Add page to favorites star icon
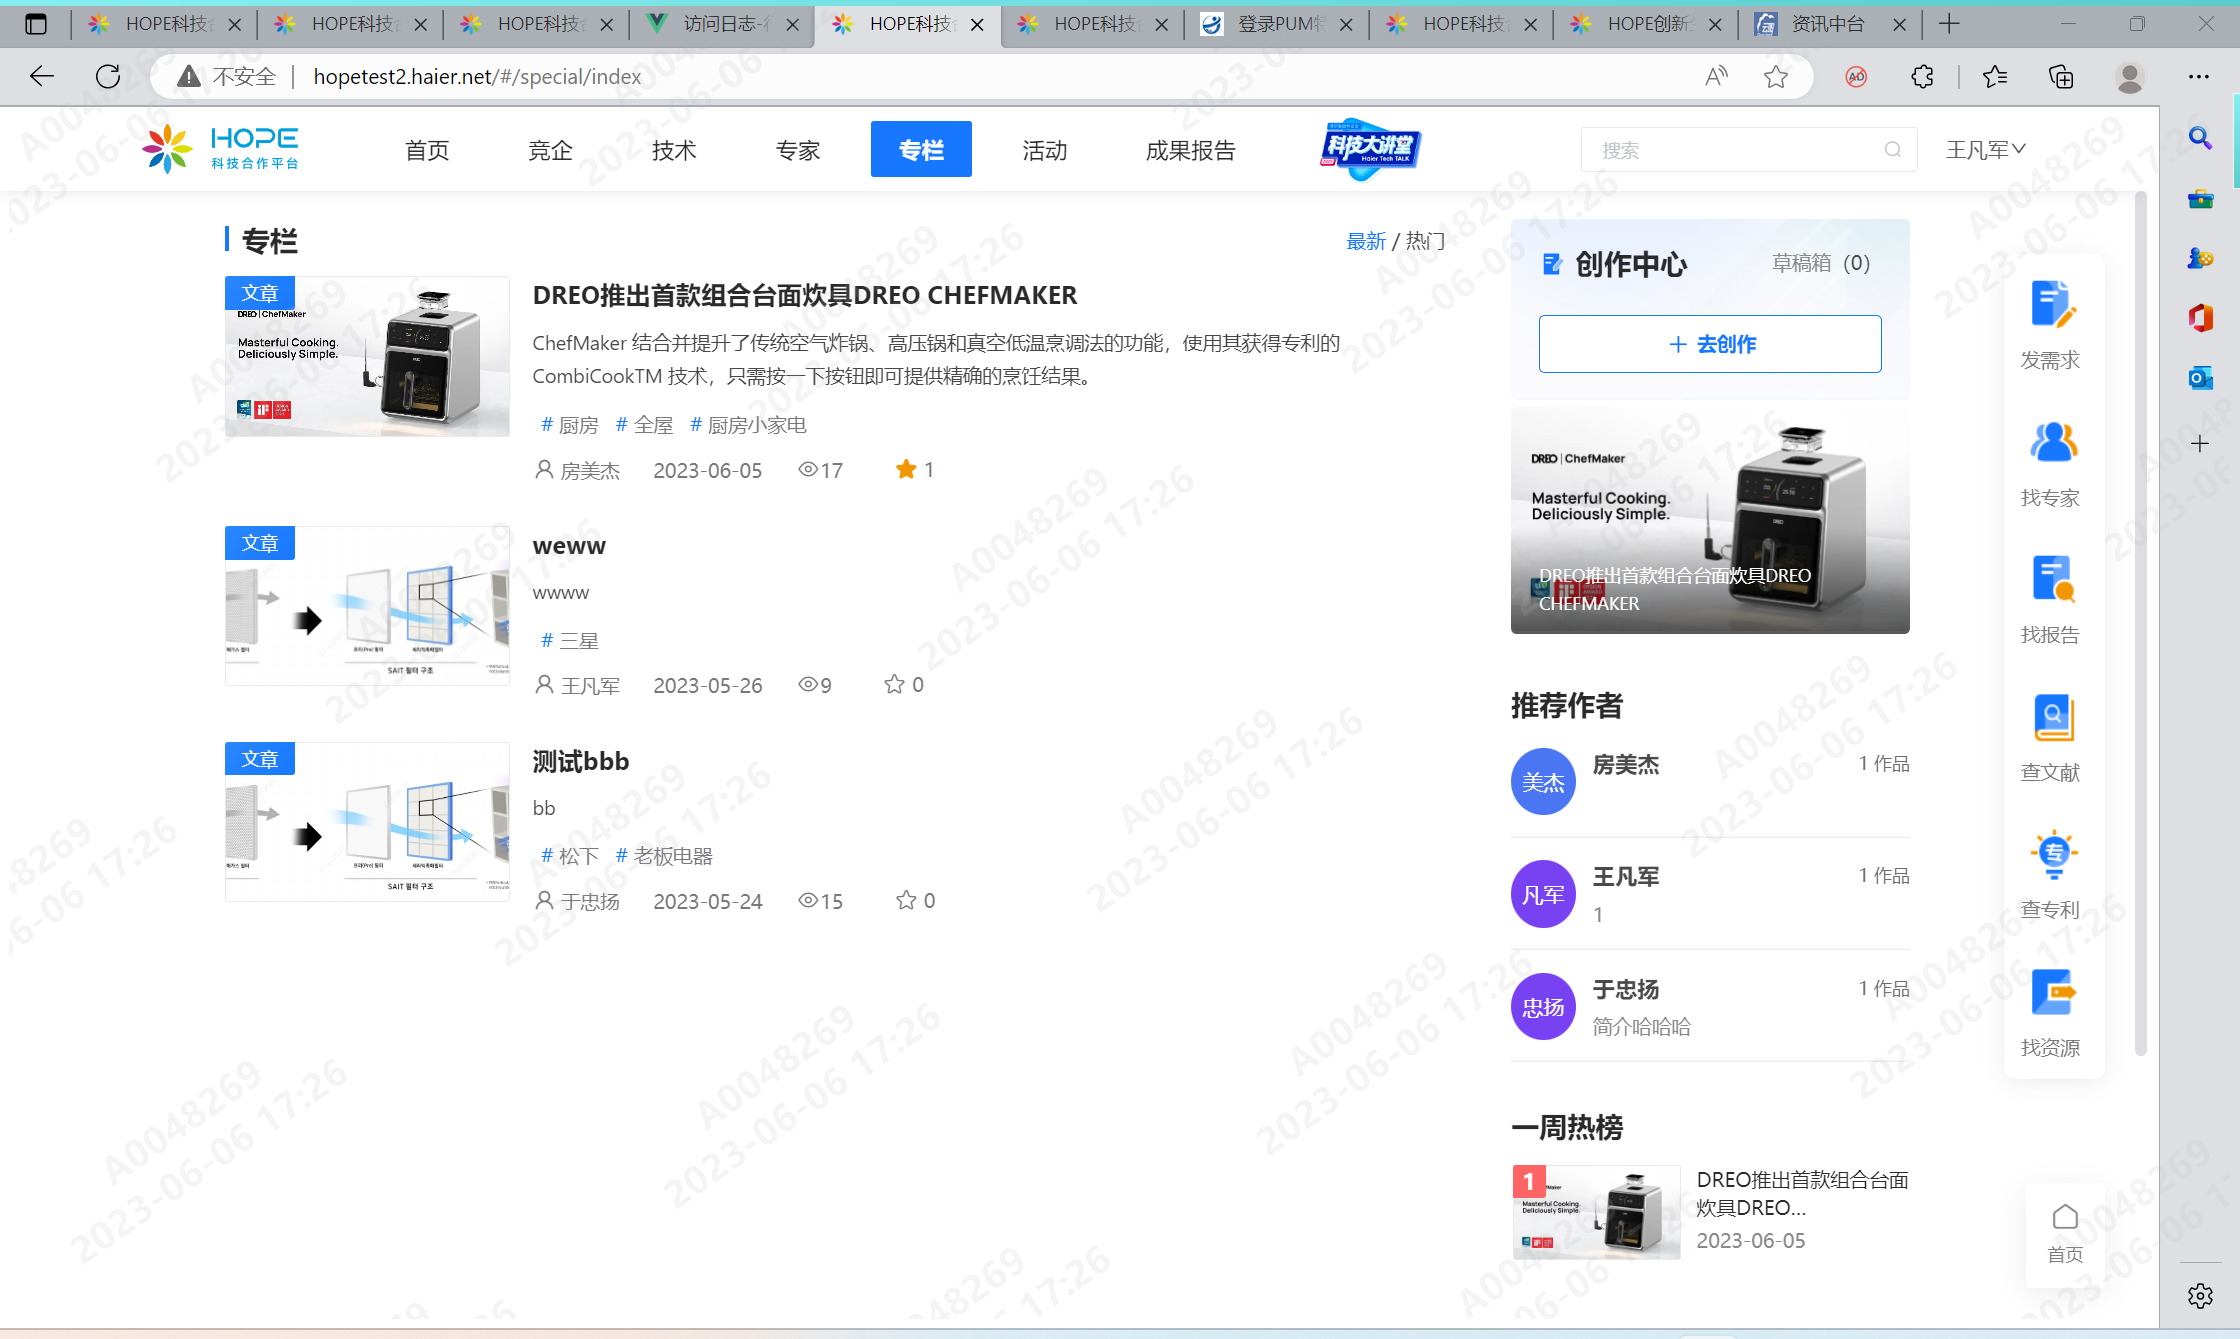Screen dimensions: 2240x1339 click(1776, 76)
